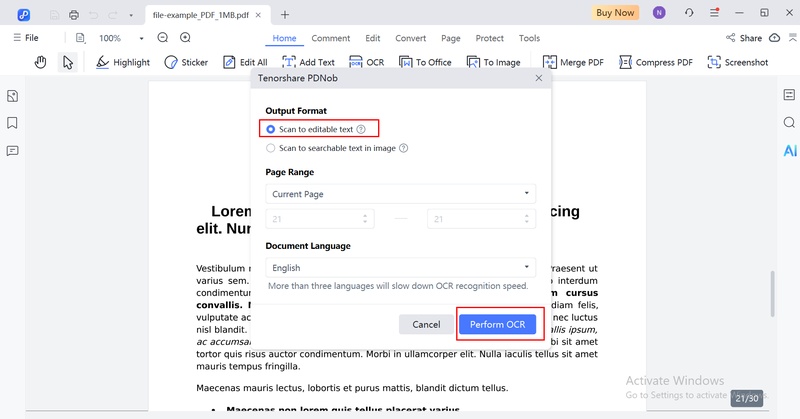Open the File menu

pyautogui.click(x=26, y=38)
